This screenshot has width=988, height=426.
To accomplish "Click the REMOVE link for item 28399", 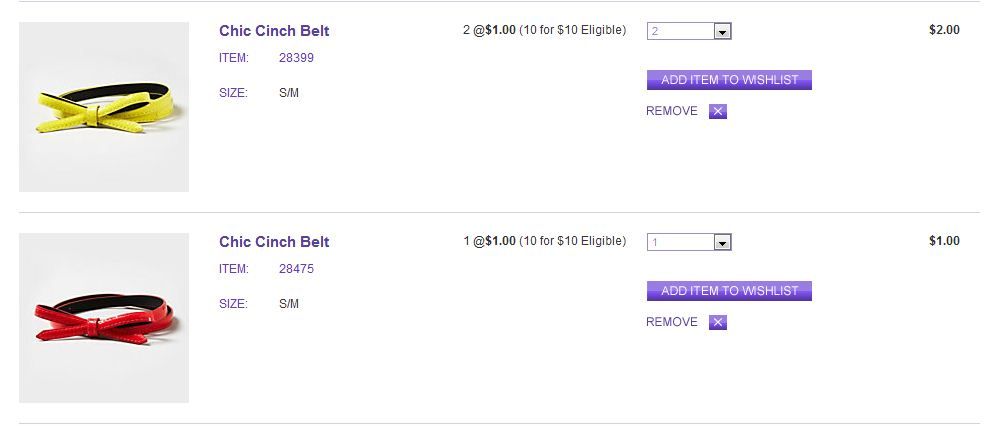I will pyautogui.click(x=672, y=111).
